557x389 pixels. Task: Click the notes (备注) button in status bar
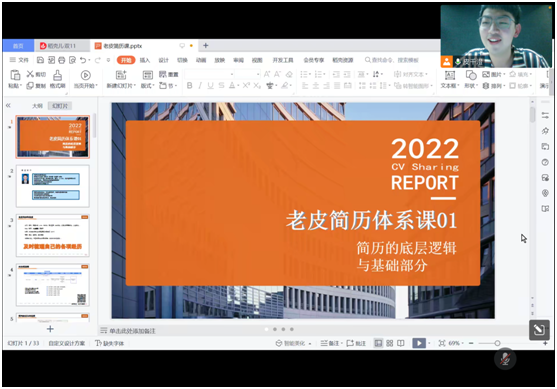tap(331, 343)
